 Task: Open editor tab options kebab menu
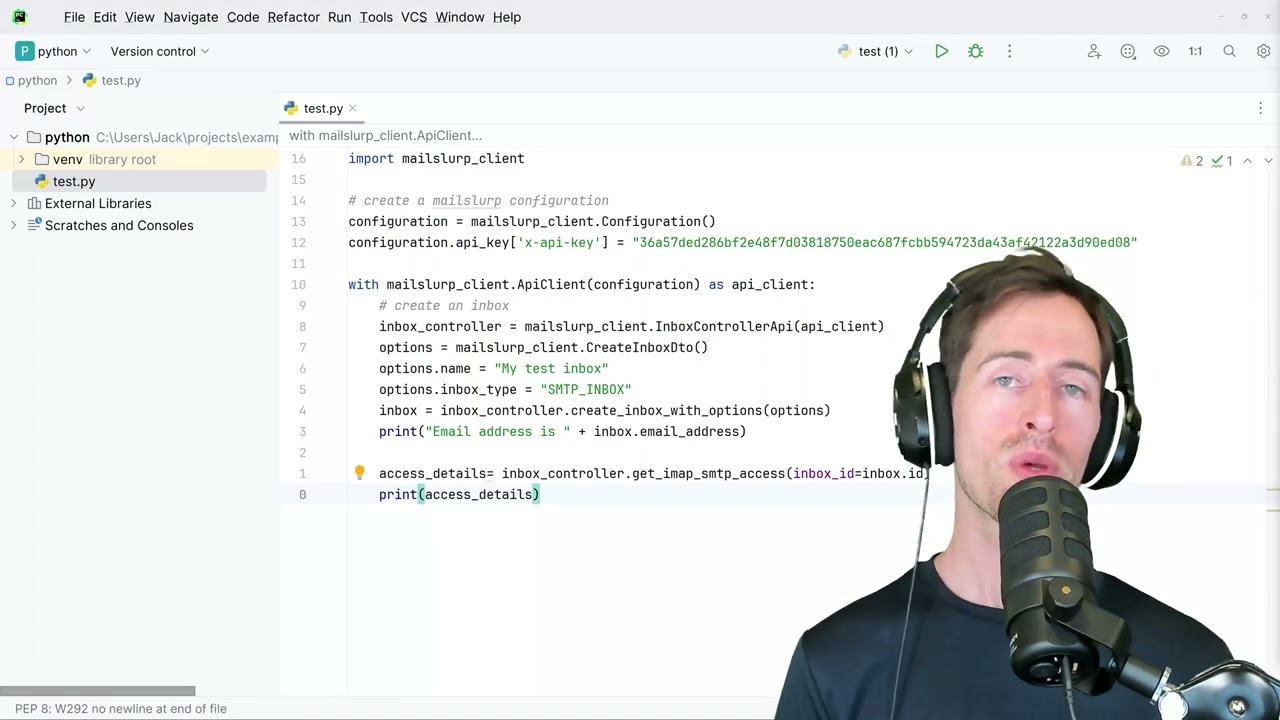[x=1260, y=108]
